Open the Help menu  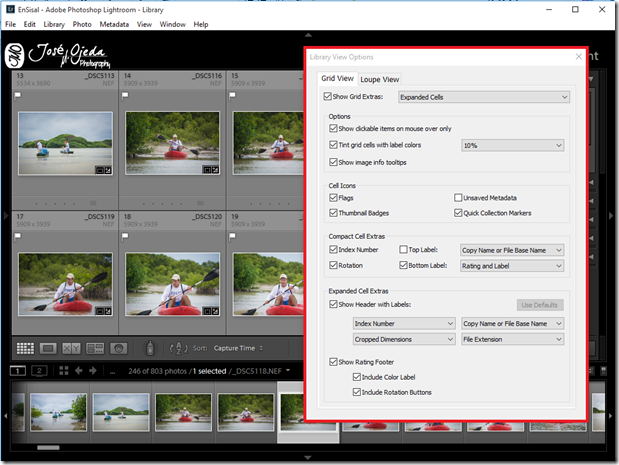(x=201, y=24)
